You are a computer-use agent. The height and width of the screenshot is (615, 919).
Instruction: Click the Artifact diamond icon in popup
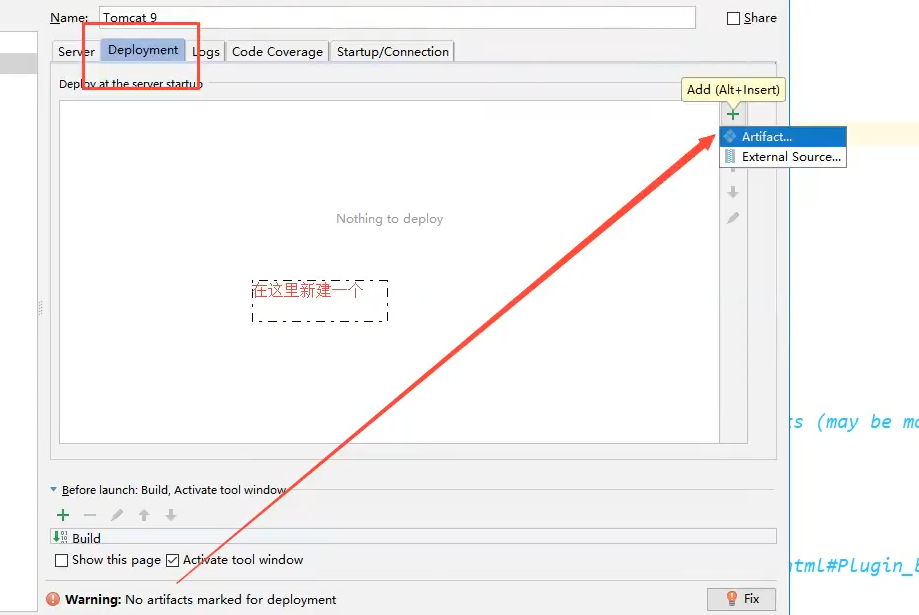click(x=730, y=136)
